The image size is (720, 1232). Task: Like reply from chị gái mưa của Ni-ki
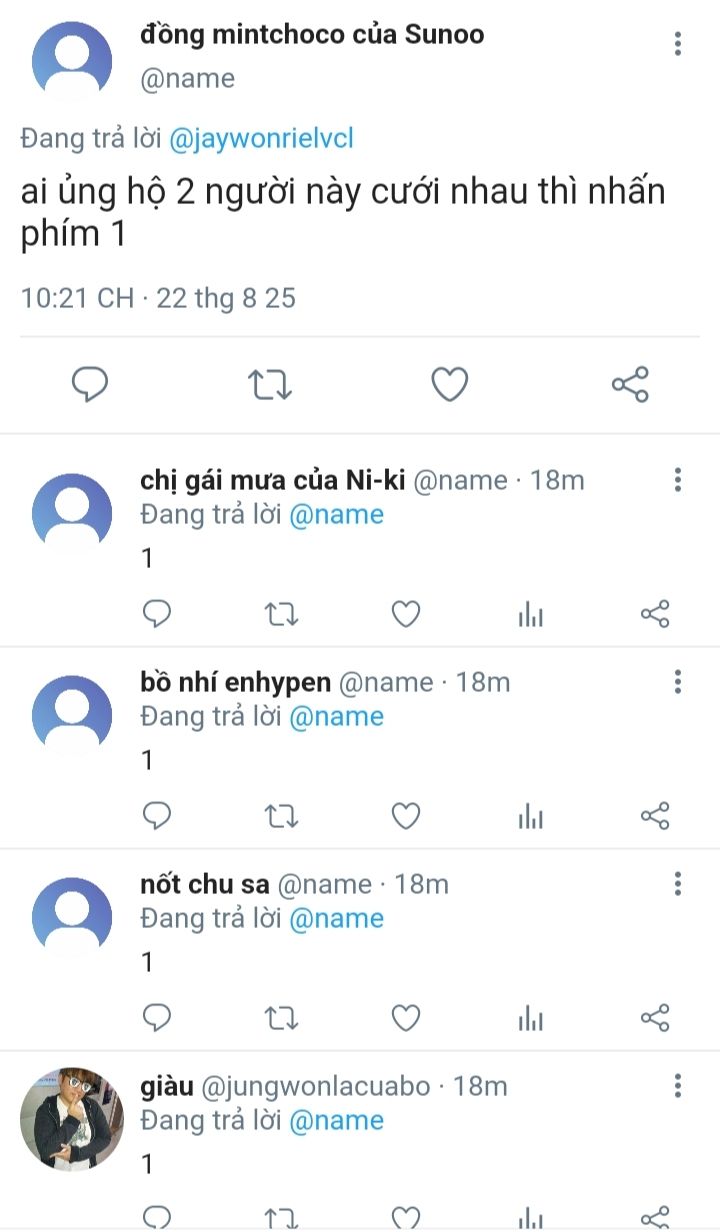pyautogui.click(x=405, y=614)
